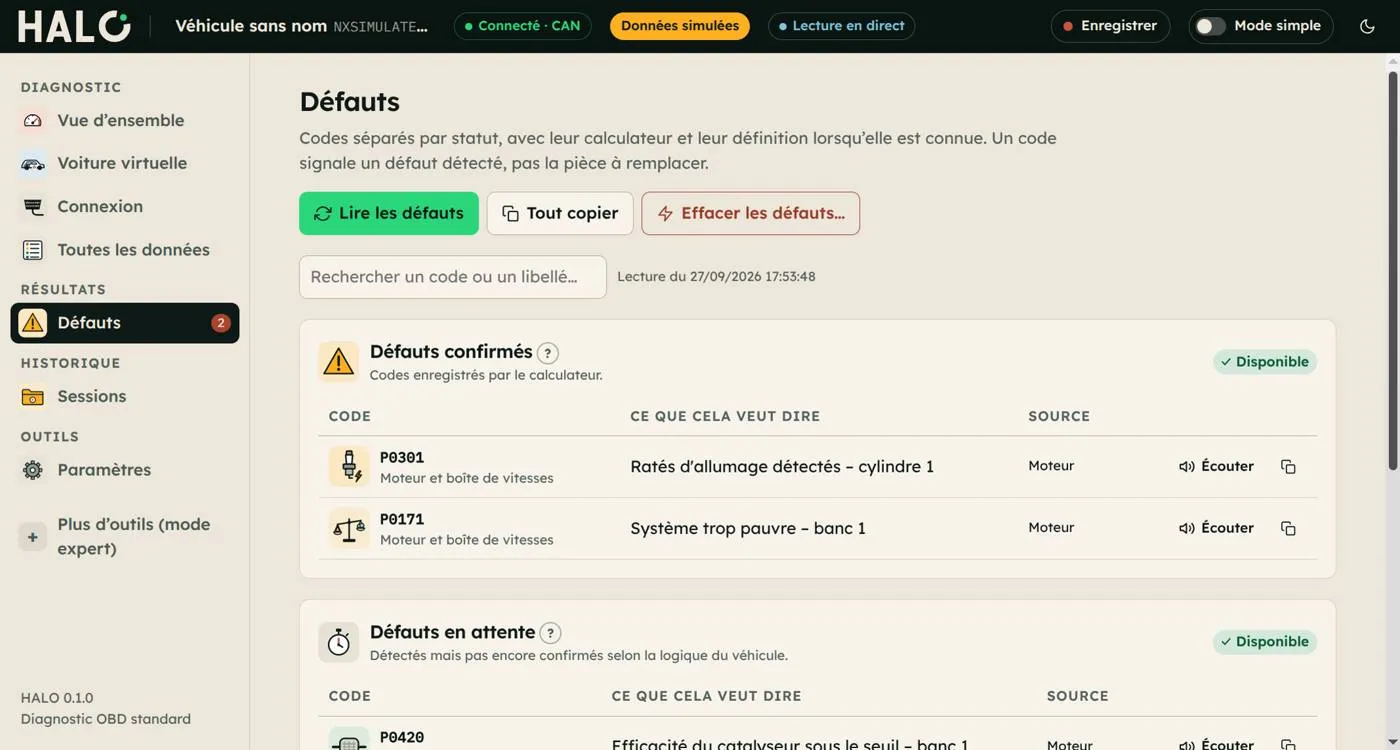Screen dimensions: 1400x750
Task: Click Effacer les défauts button
Action: (751, 213)
